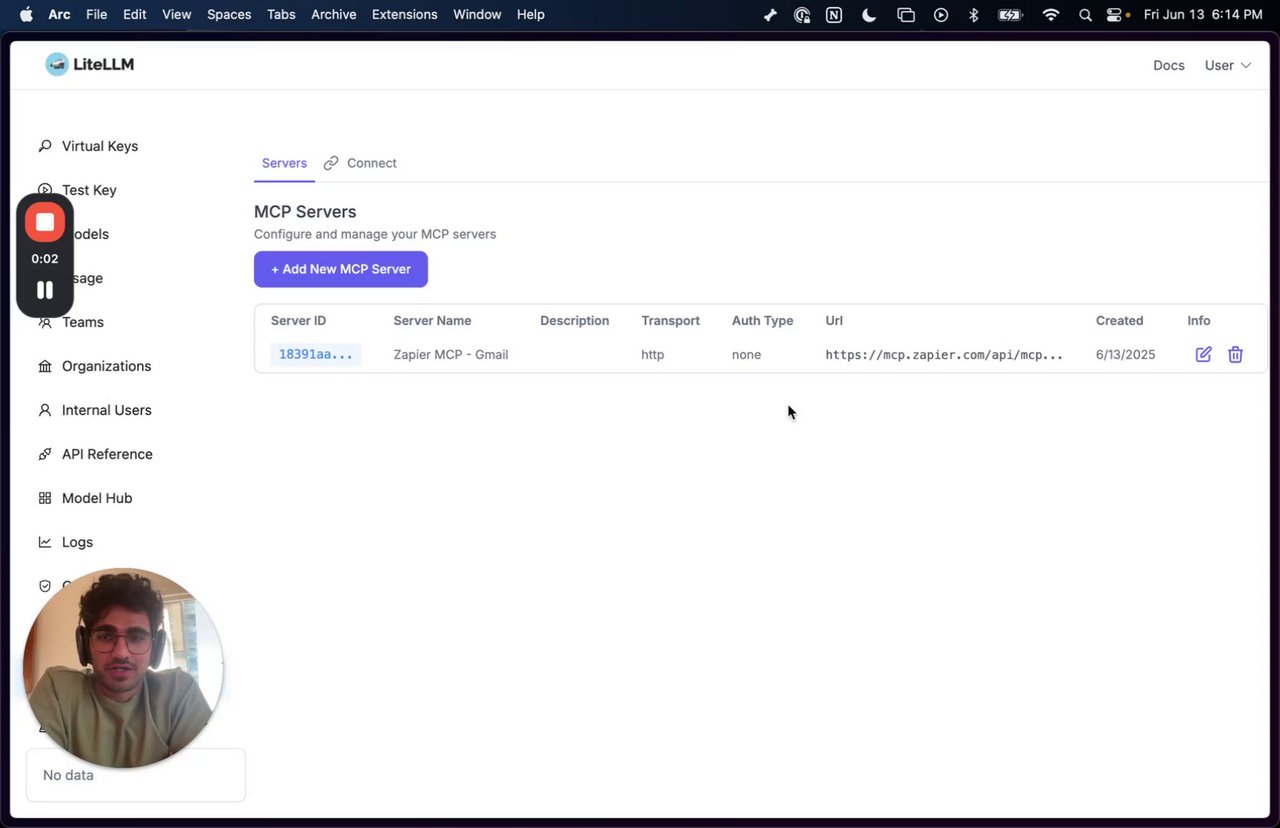Viewport: 1280px width, 828px height.
Task: Click the https://mcp.zapier.com URL cell
Action: click(944, 354)
